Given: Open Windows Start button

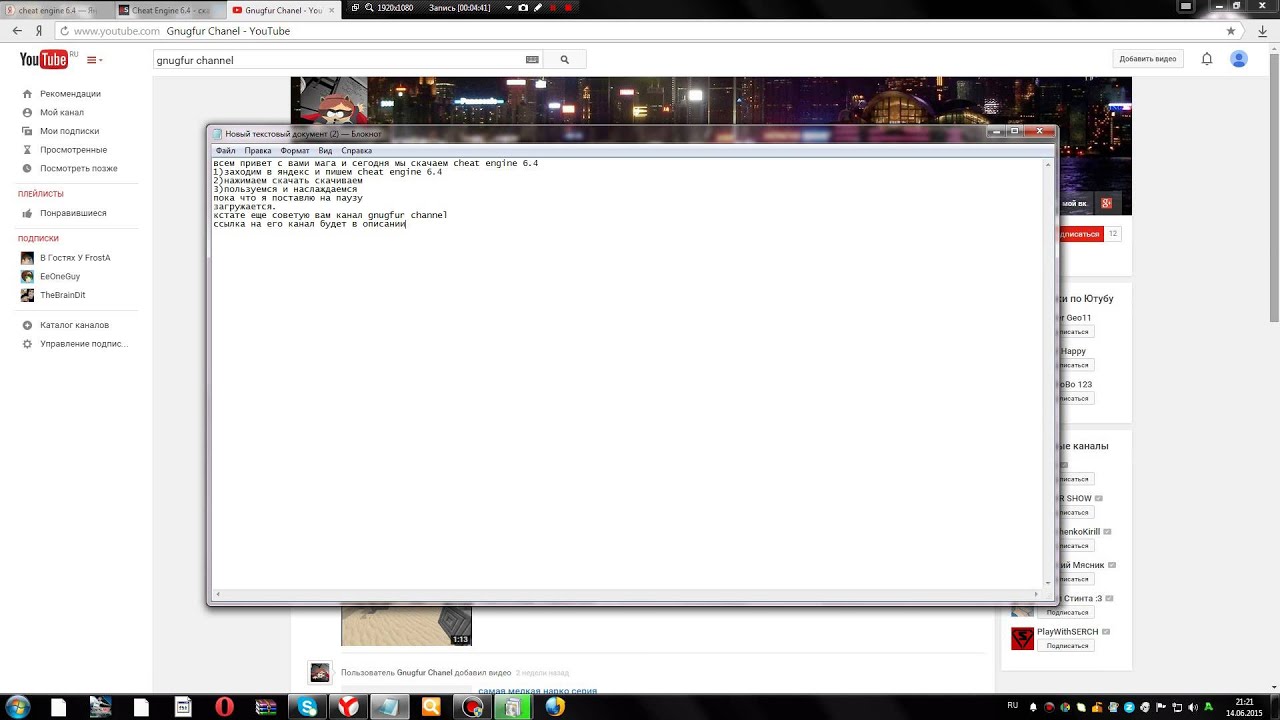Looking at the screenshot, I should coord(17,707).
